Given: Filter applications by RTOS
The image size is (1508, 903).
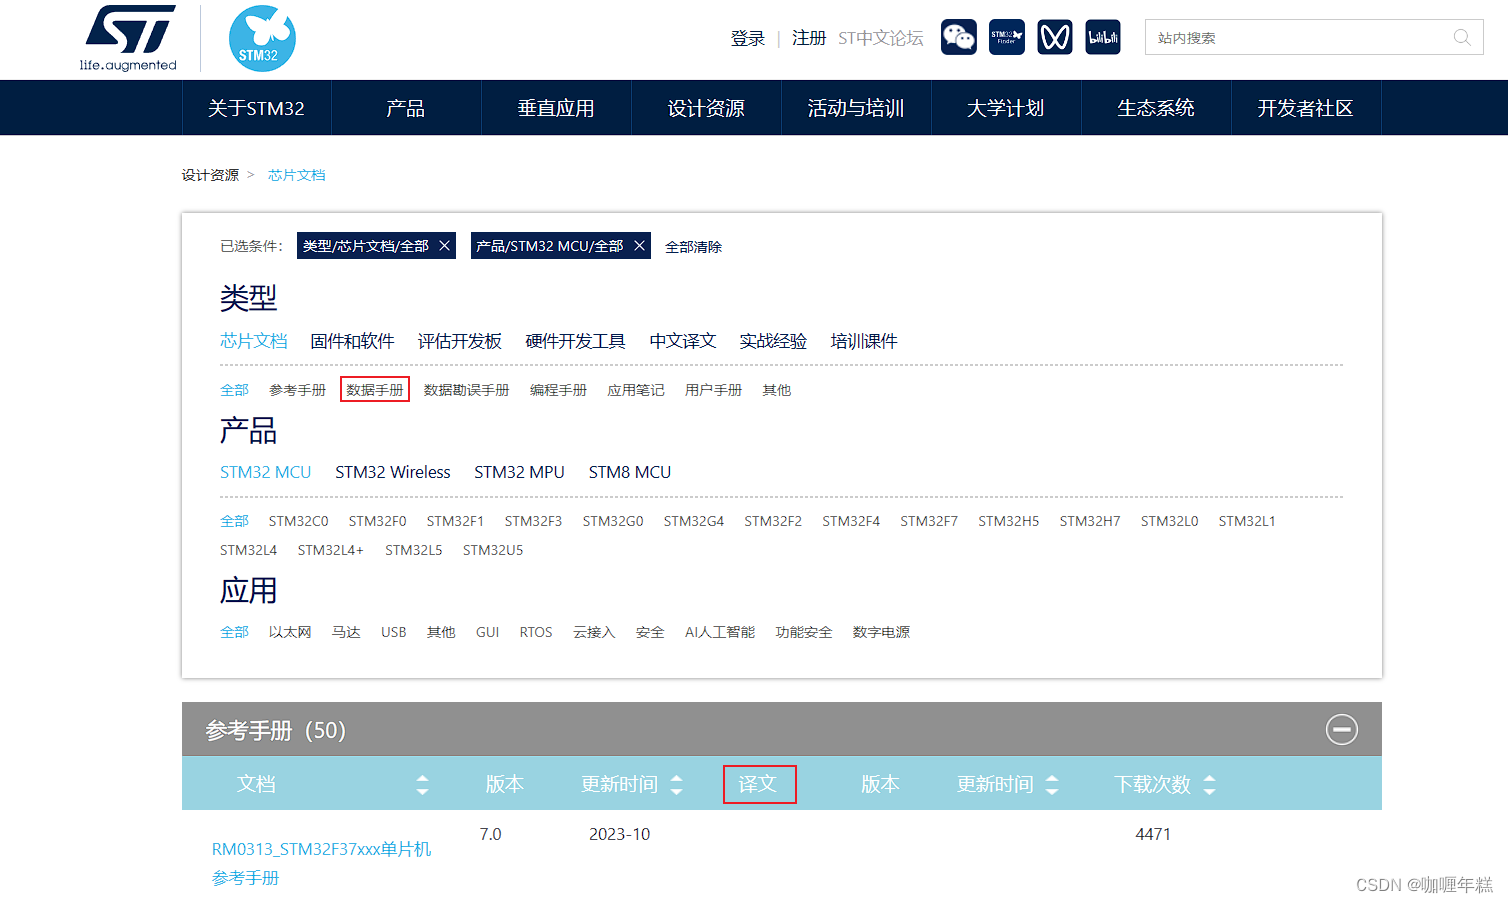Looking at the screenshot, I should [x=536, y=632].
